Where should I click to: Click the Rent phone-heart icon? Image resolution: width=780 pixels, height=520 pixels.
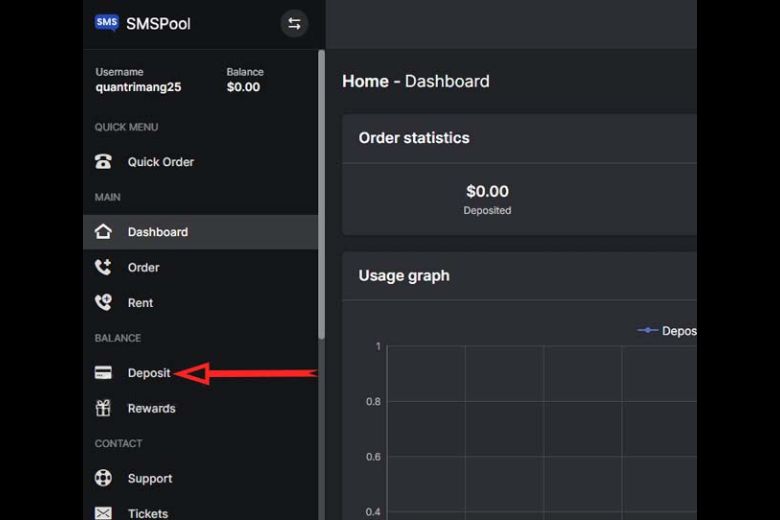[103, 302]
